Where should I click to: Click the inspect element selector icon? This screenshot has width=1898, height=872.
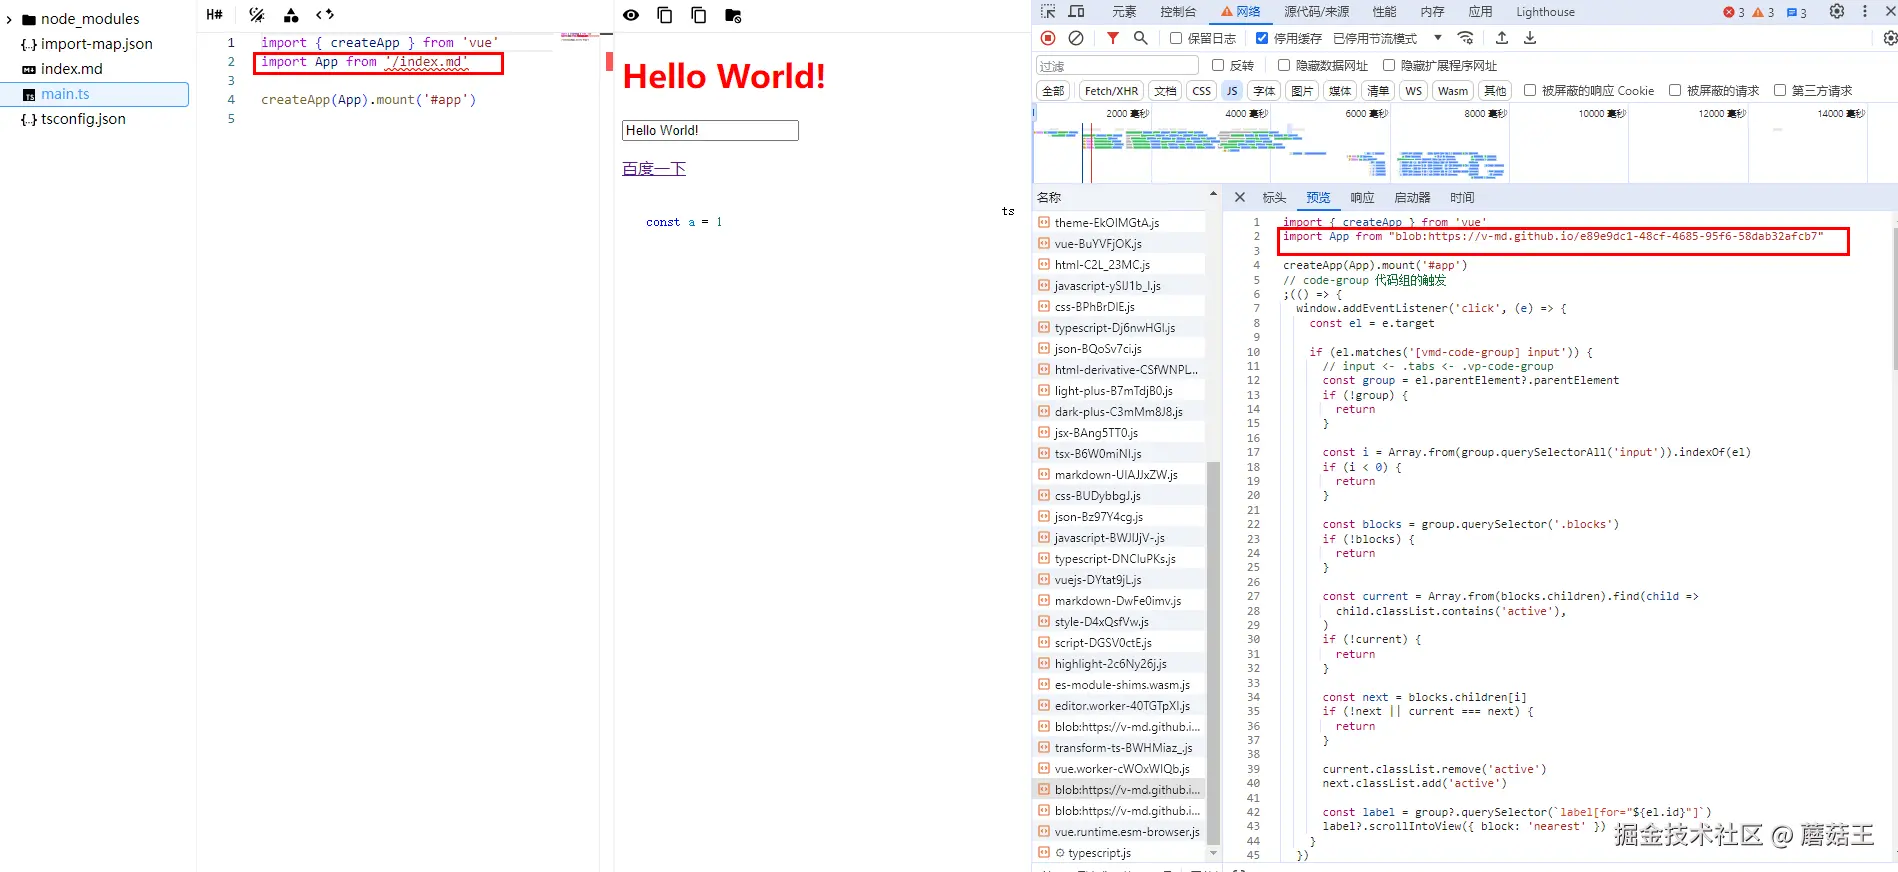tap(1048, 12)
